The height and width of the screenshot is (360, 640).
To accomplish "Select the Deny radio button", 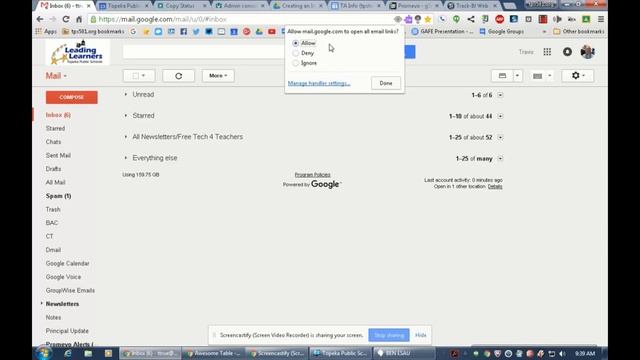I will click(296, 53).
